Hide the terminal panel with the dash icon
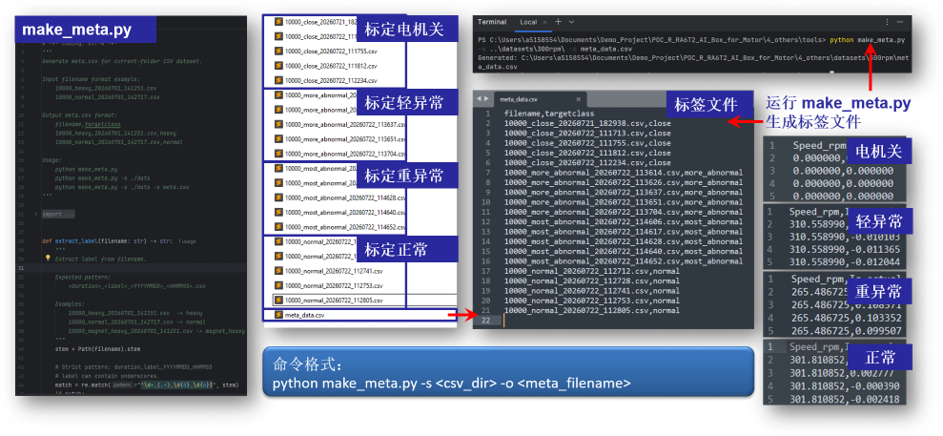The width and height of the screenshot is (943, 436). (900, 22)
